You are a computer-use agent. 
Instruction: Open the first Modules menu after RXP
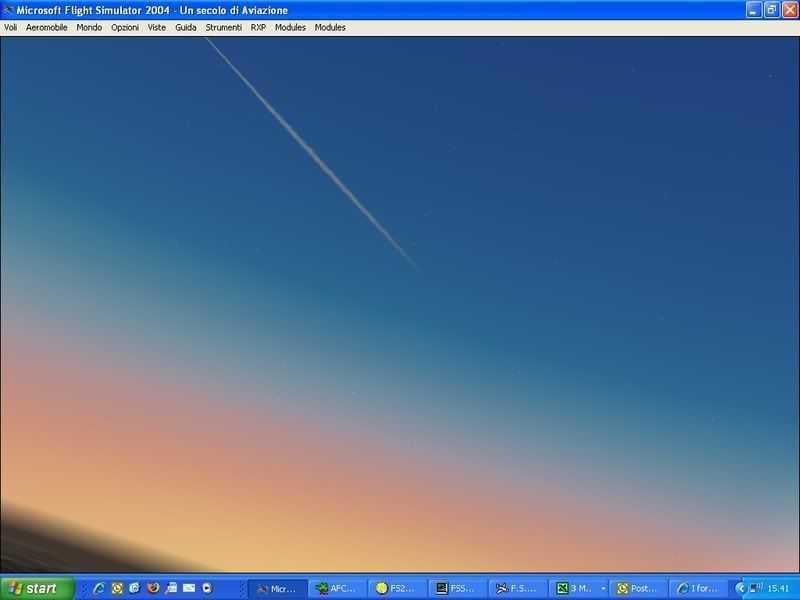point(290,28)
